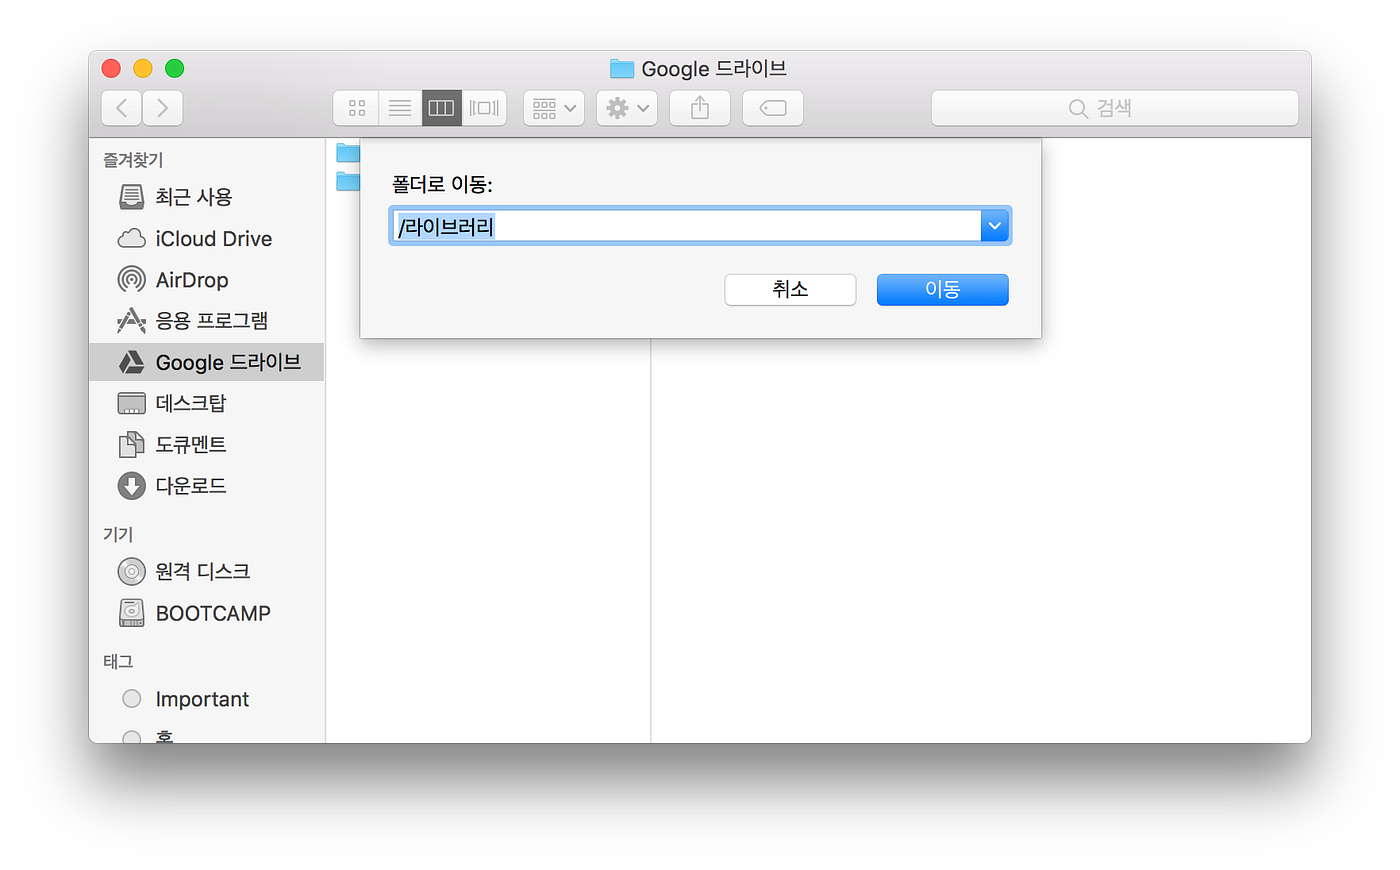
Task: Click the Share toolbar button
Action: [700, 108]
